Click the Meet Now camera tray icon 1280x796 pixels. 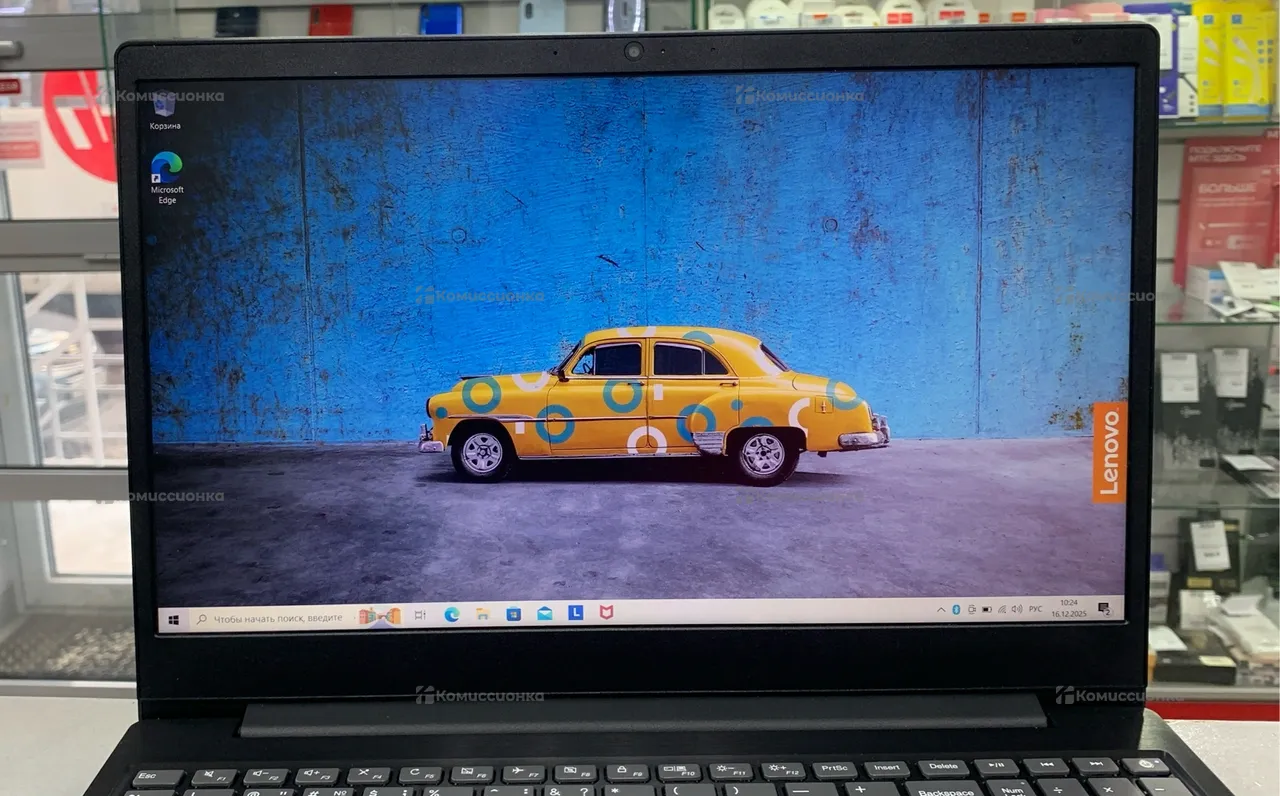pos(971,609)
